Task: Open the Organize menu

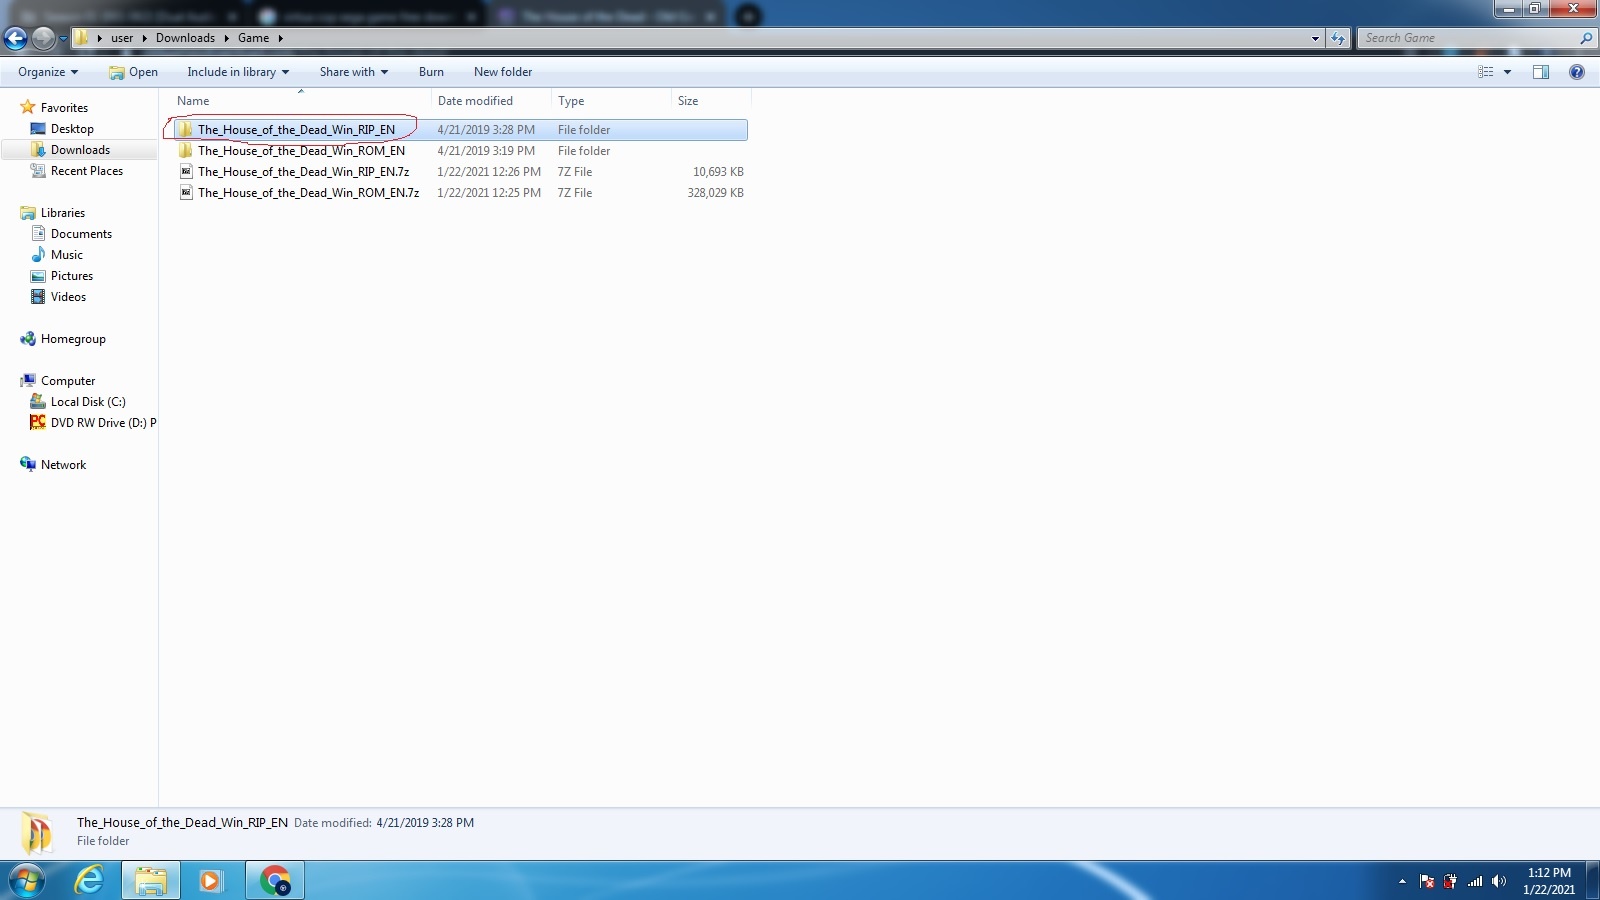Action: [x=48, y=72]
